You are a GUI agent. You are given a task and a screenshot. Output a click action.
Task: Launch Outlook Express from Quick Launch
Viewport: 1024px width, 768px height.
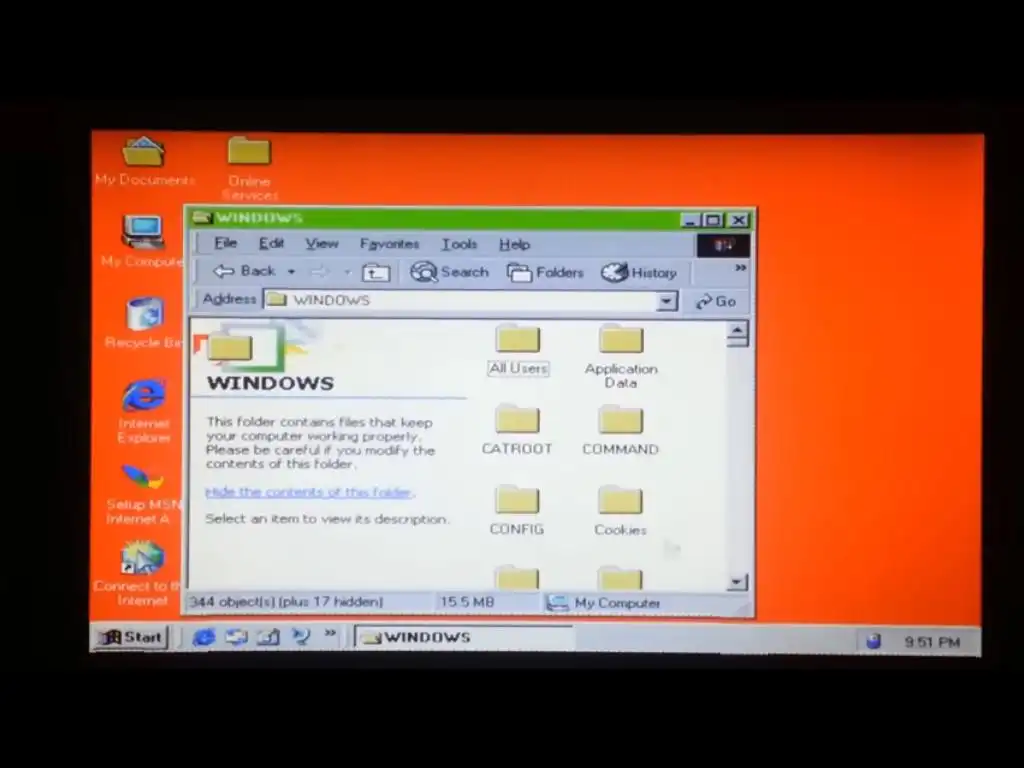click(236, 637)
